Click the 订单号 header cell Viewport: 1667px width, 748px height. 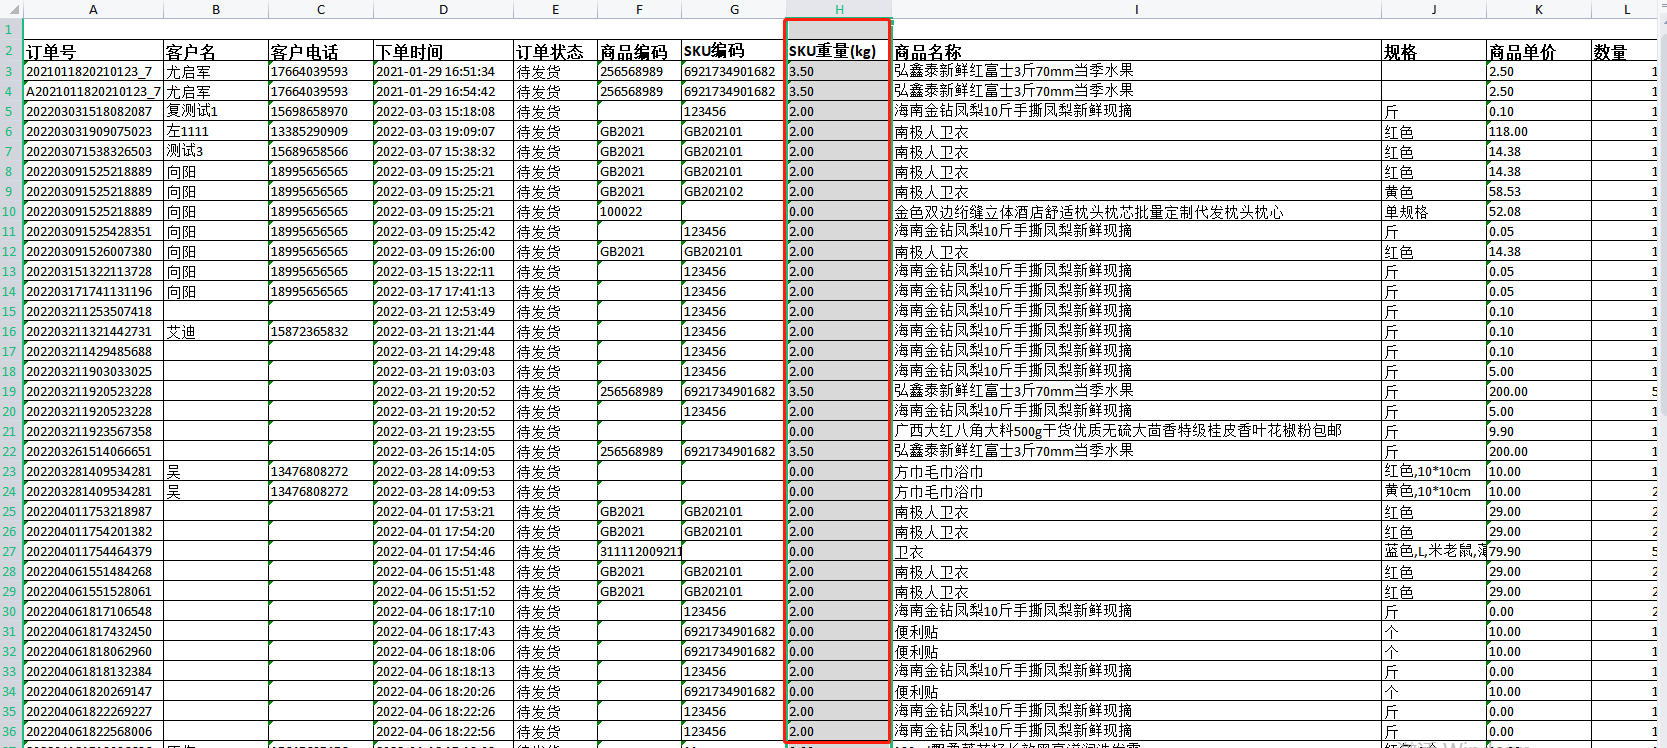click(93, 52)
